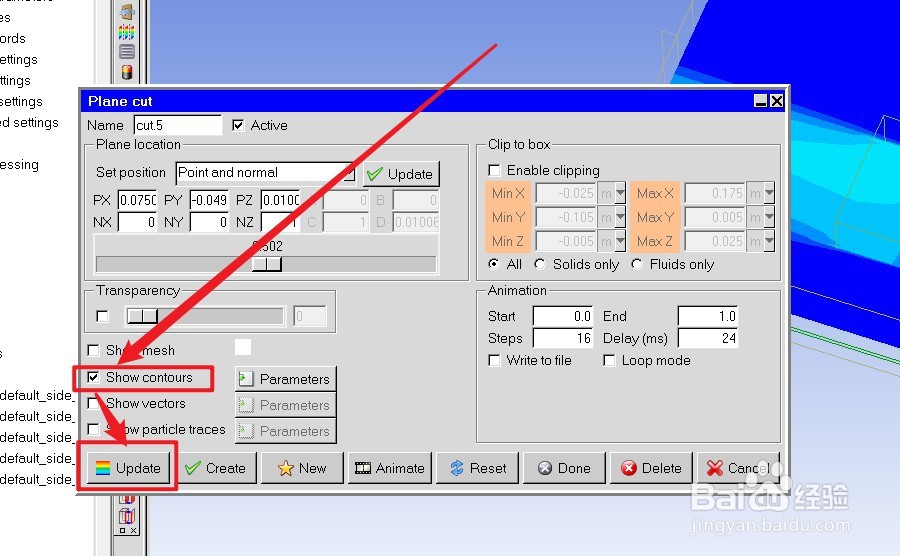
Task: Click the transparency value field
Action: click(310, 316)
